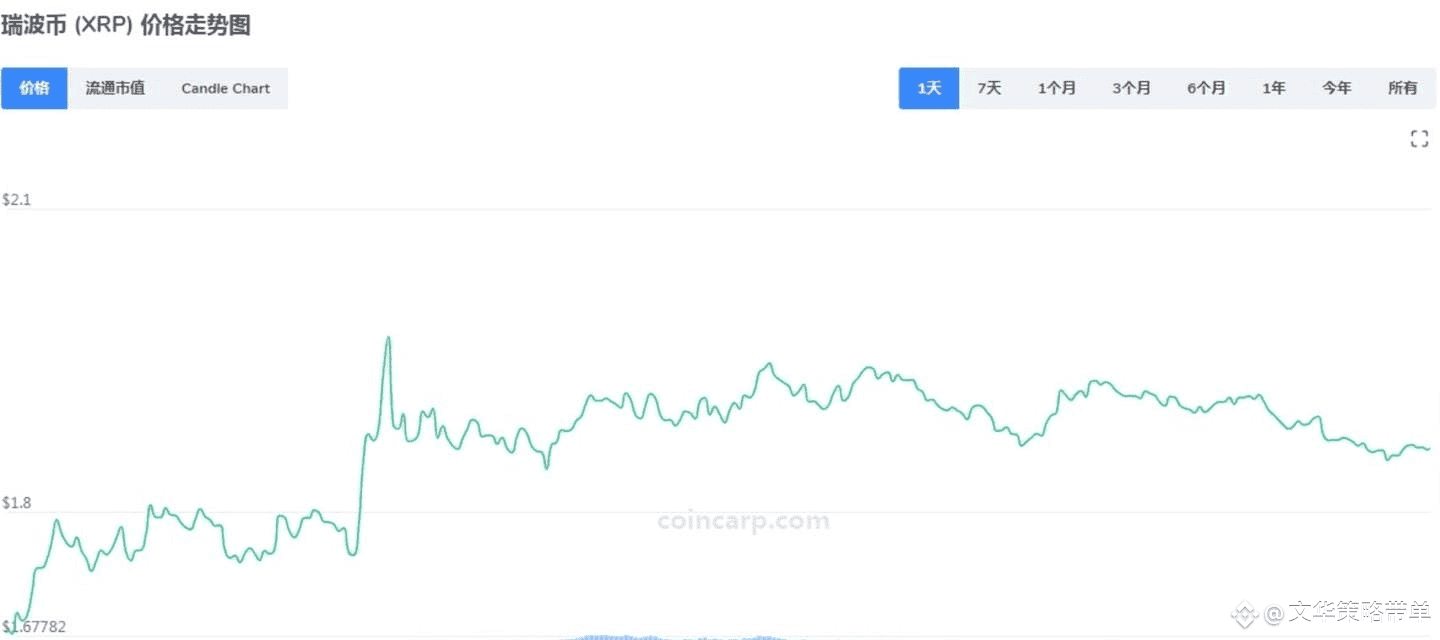Choose the 7天 time range
The height and width of the screenshot is (640, 1440).
coord(989,88)
